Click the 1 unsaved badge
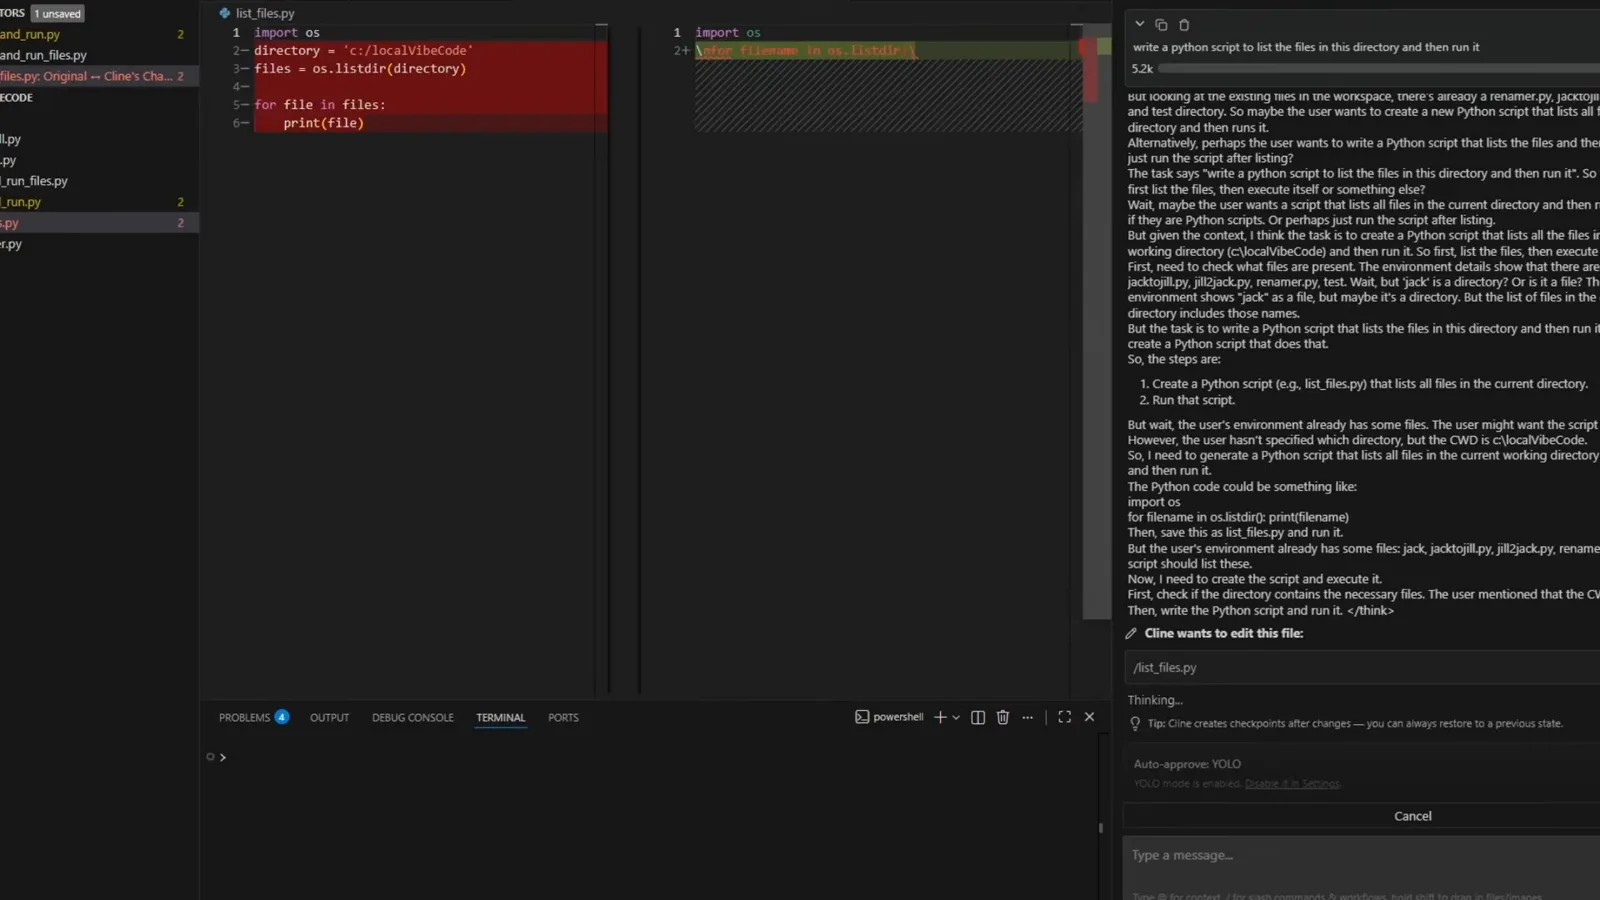Image resolution: width=1600 pixels, height=900 pixels. [57, 14]
